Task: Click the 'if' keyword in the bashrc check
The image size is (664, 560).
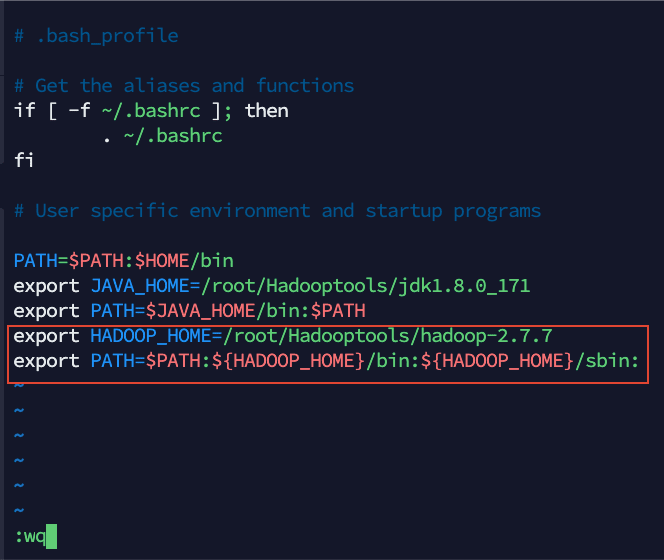Action: pyautogui.click(x=25, y=111)
